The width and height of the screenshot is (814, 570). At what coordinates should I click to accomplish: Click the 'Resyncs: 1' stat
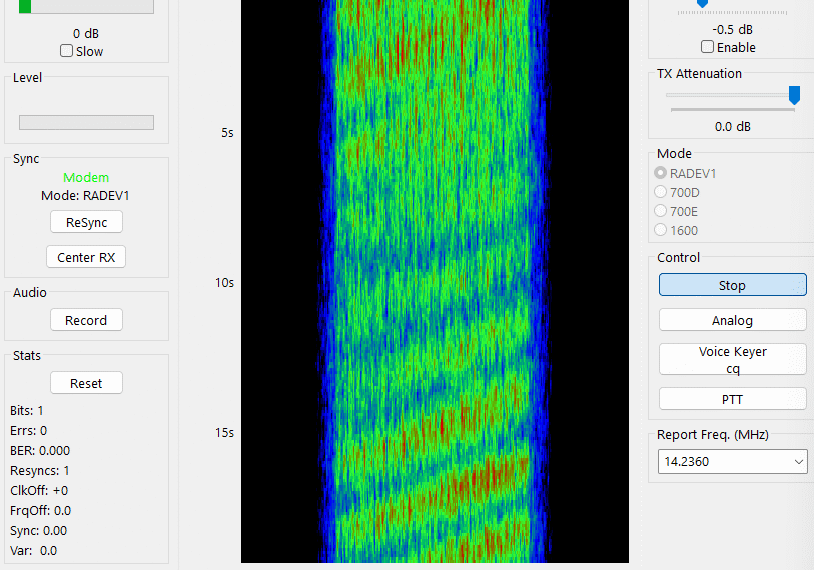pos(39,470)
